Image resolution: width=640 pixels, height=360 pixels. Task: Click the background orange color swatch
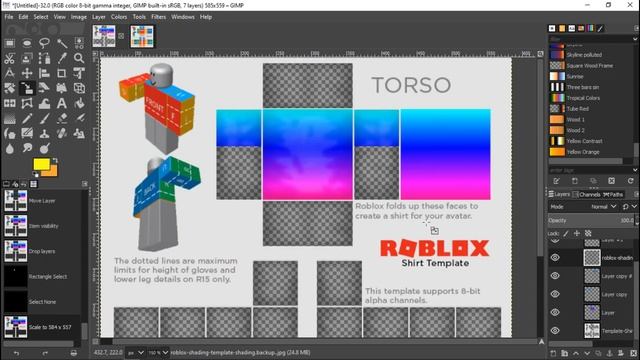(x=53, y=171)
